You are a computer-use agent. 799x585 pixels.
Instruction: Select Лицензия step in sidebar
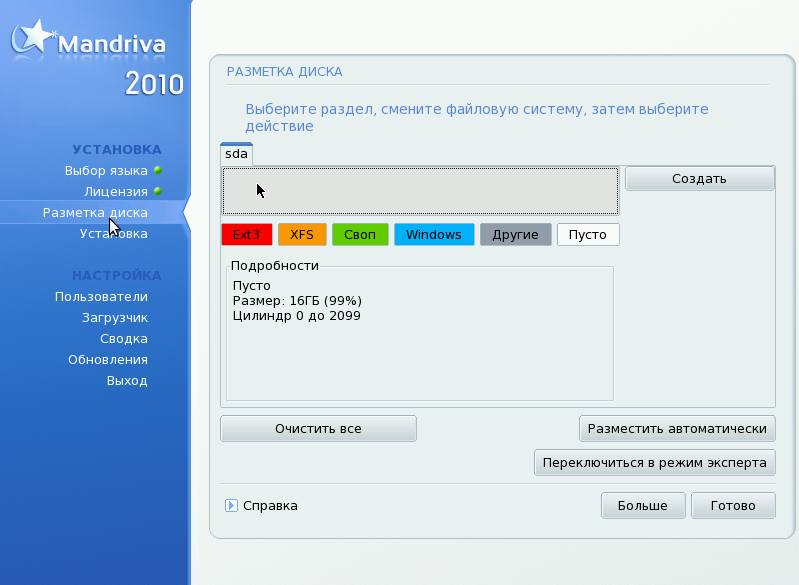pyautogui.click(x=116, y=192)
